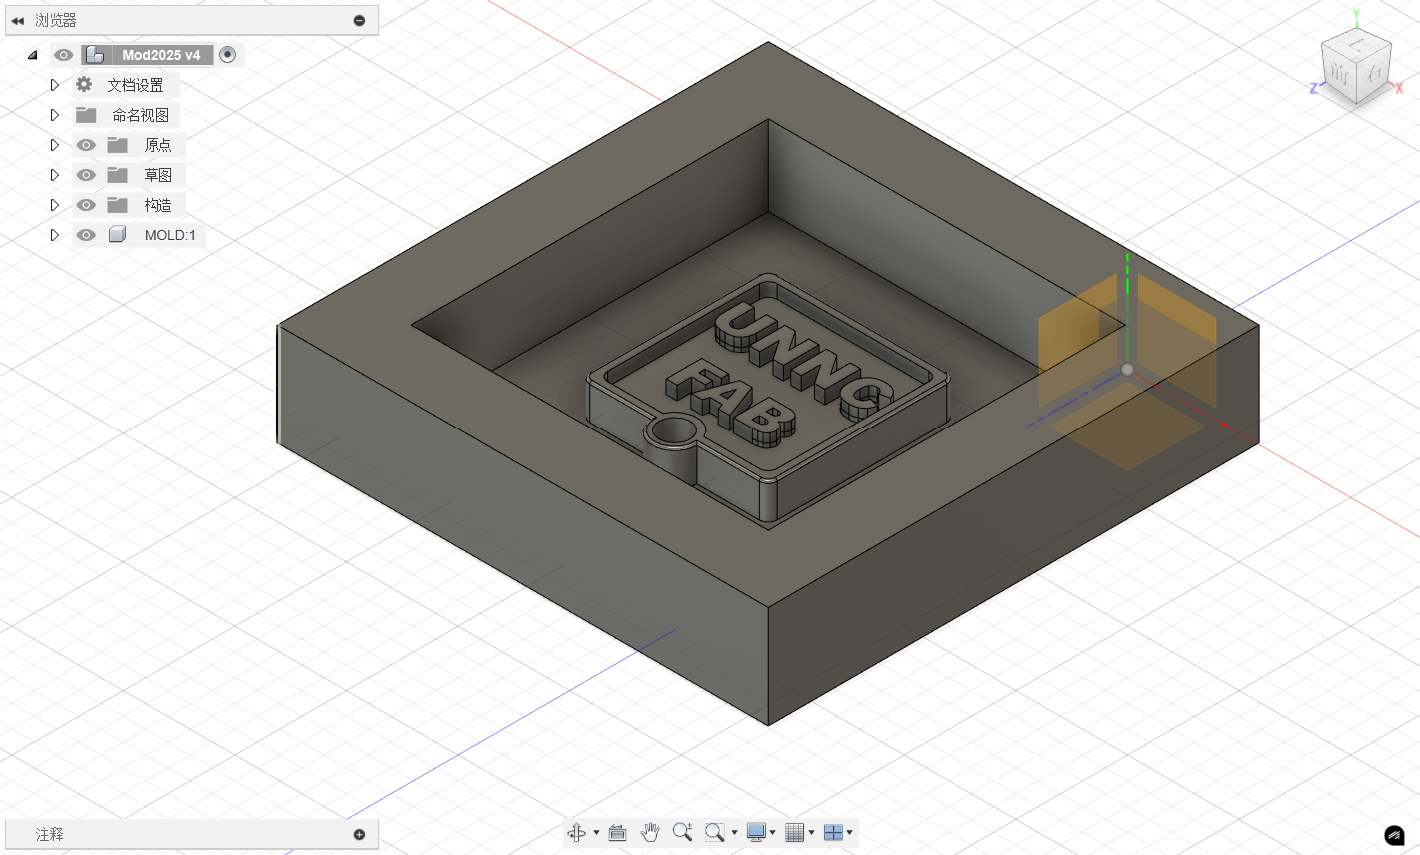Toggle visibility of the 草图 folder
The image size is (1420, 855).
[x=86, y=175]
